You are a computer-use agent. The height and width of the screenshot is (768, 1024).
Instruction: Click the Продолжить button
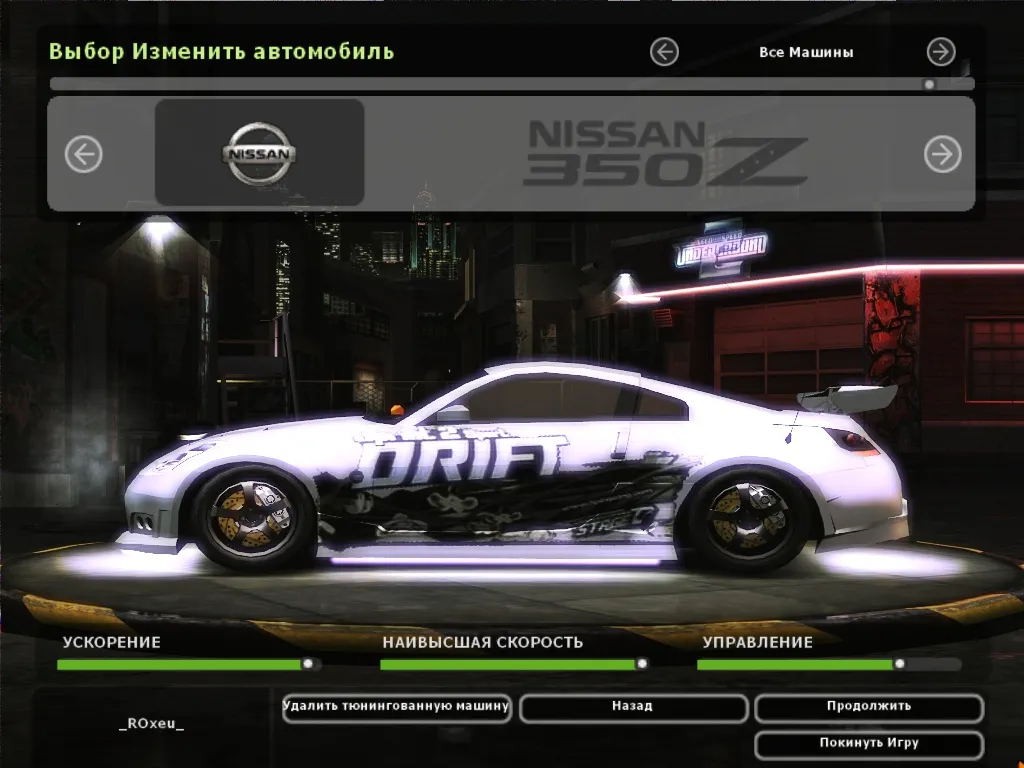[x=869, y=708]
